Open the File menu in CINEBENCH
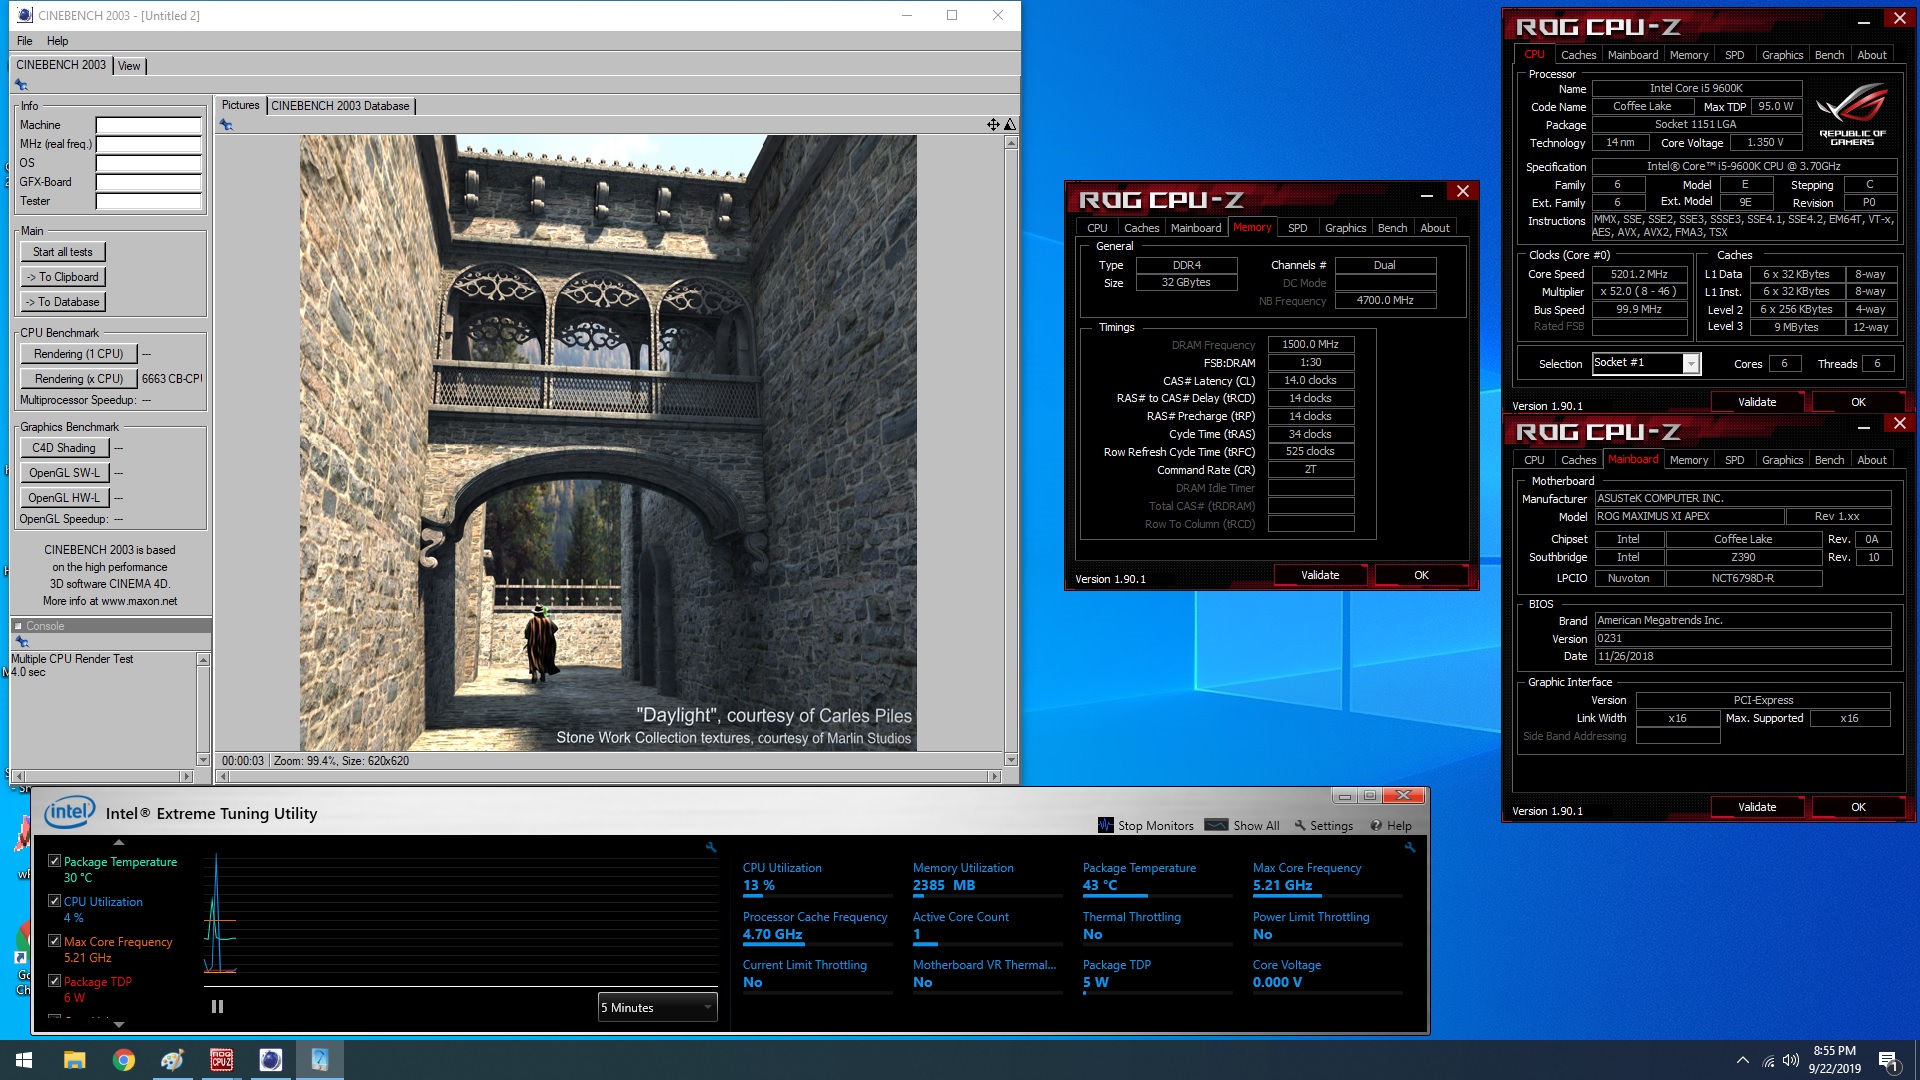 25,41
